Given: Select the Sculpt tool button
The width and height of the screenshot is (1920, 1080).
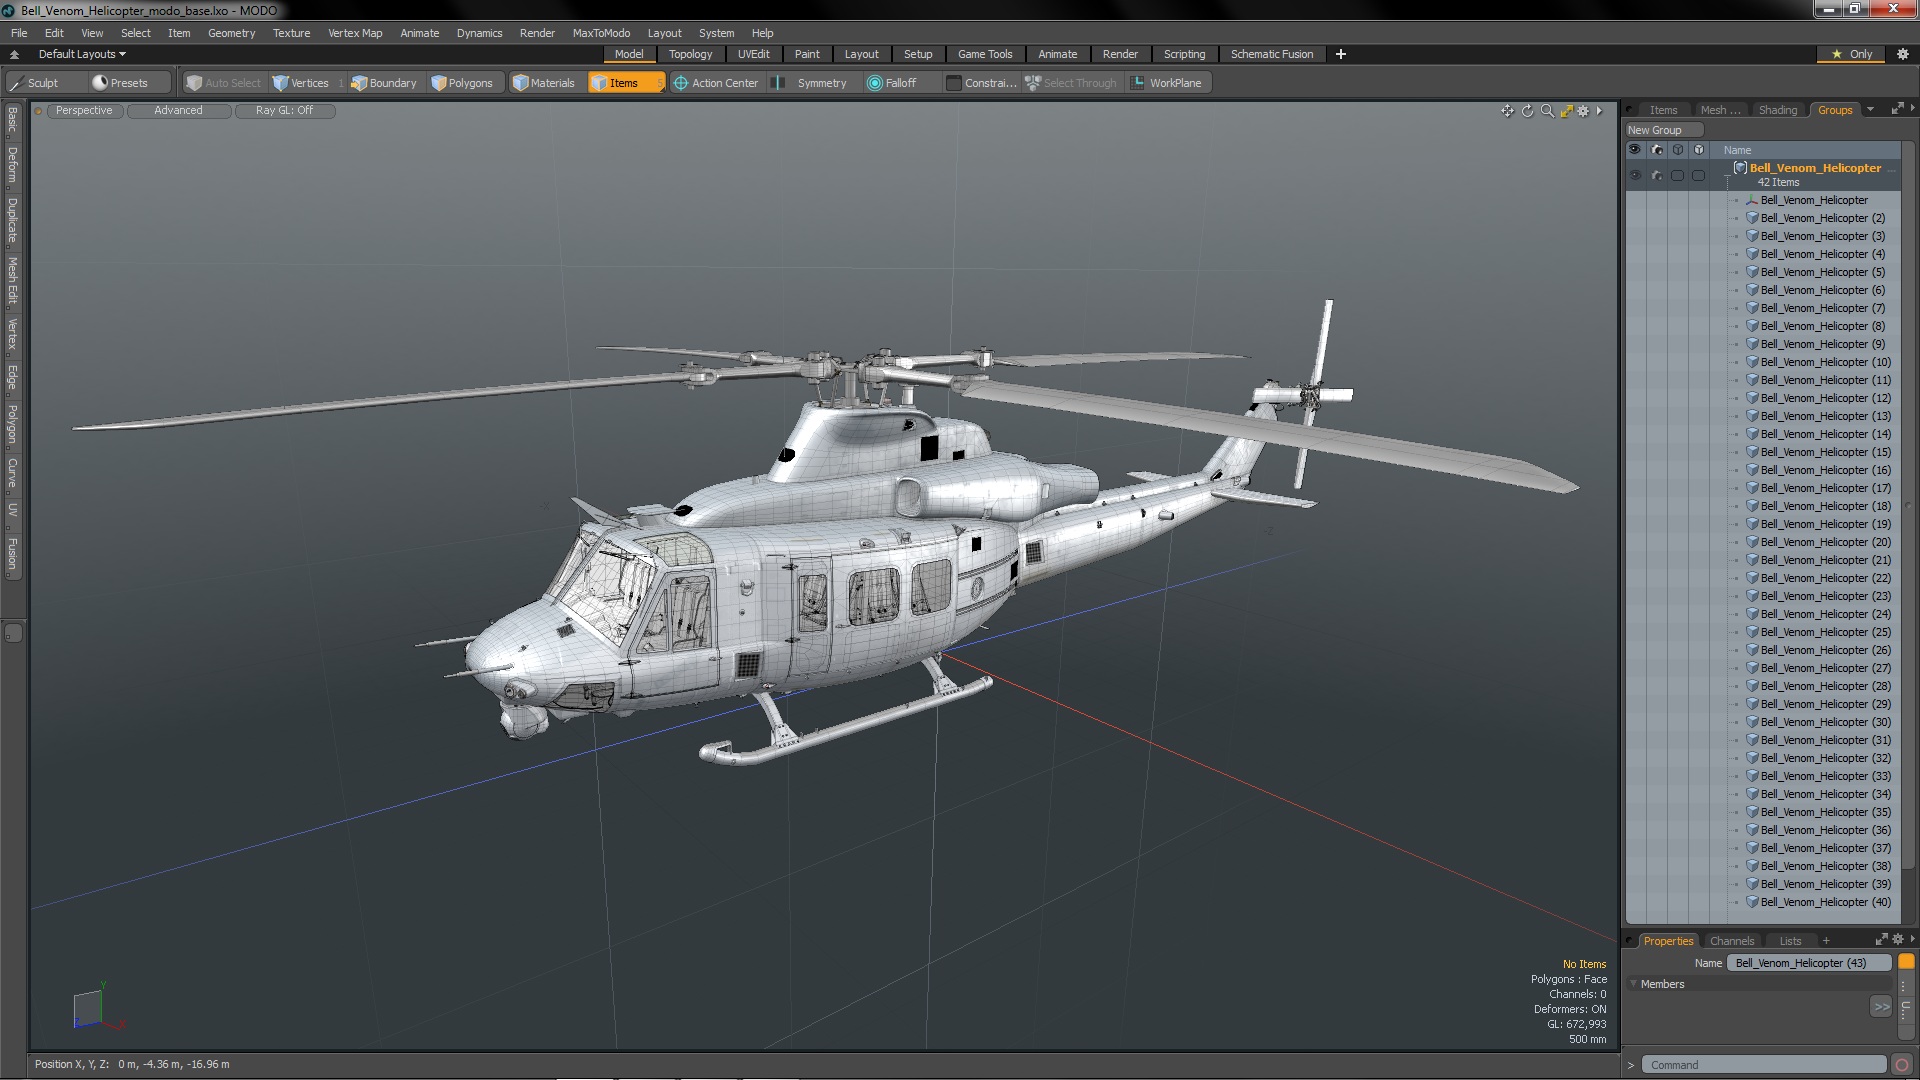Looking at the screenshot, I should pos(45,83).
